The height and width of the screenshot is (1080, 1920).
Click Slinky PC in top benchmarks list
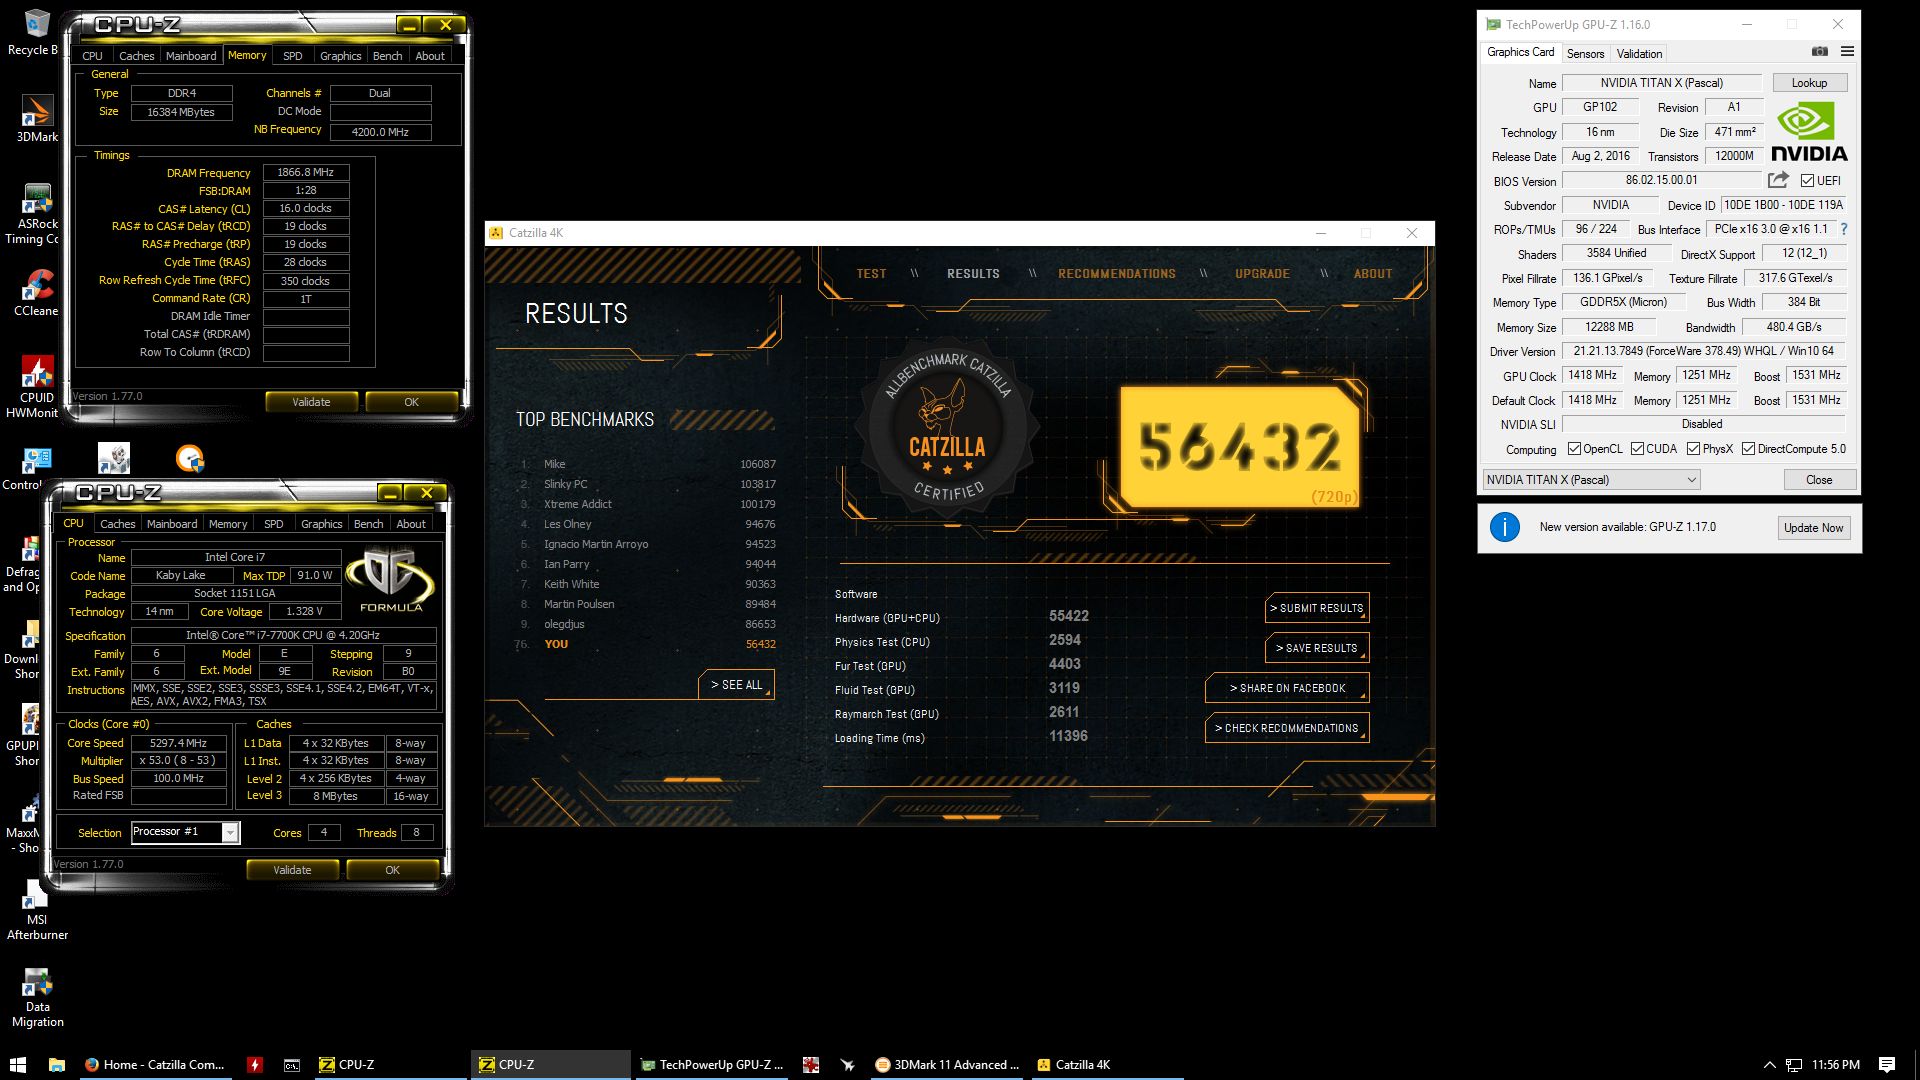[566, 484]
